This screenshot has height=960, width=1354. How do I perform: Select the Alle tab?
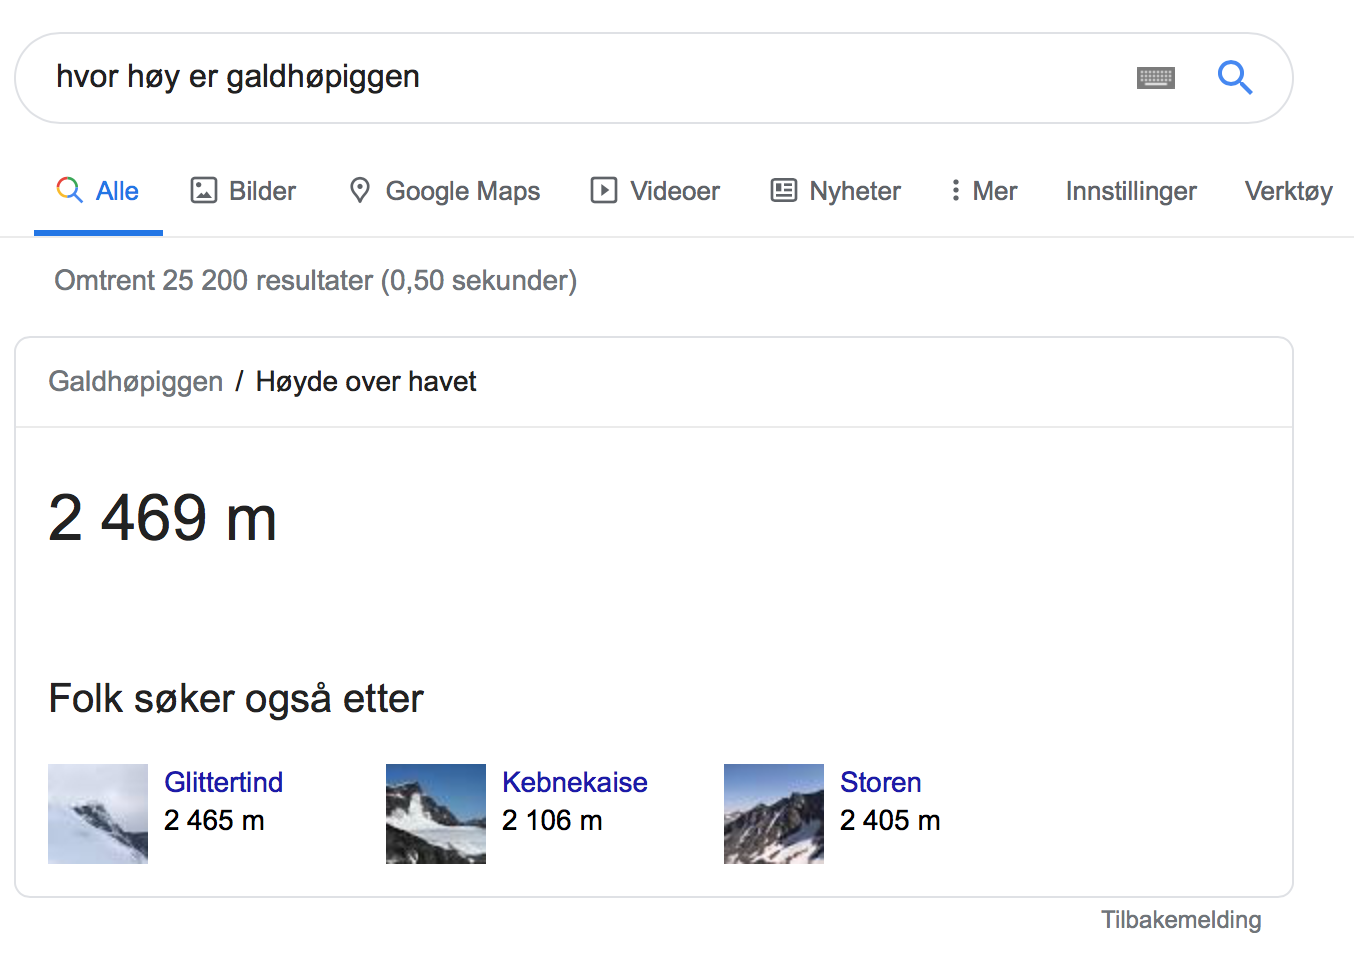[x=117, y=191]
